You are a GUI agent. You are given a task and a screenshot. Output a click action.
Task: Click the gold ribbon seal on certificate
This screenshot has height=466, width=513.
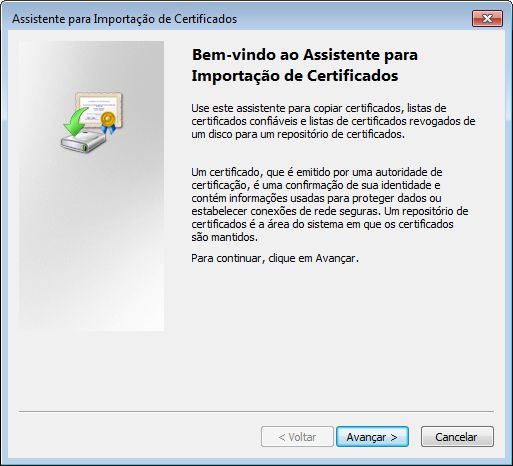tap(108, 123)
